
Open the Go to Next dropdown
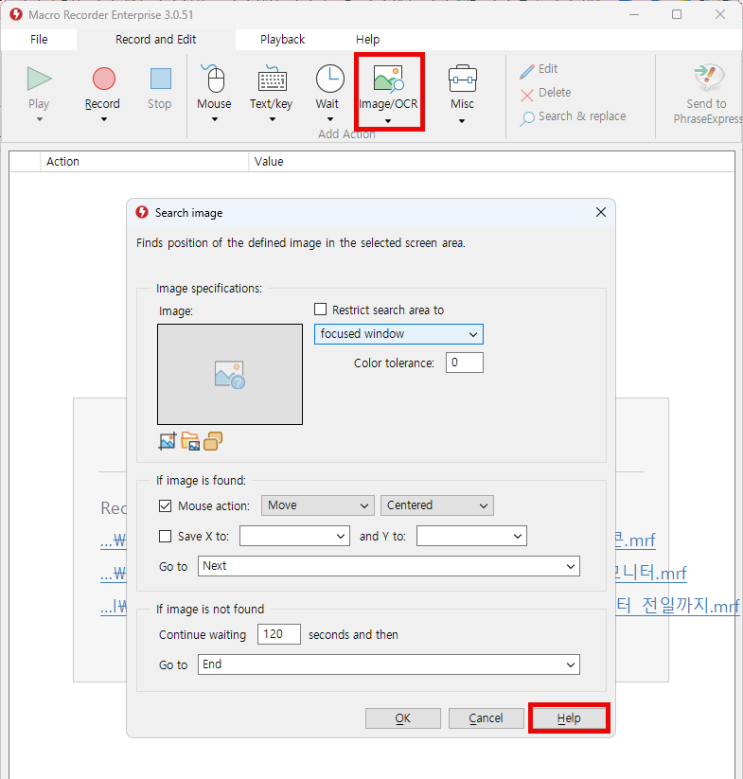click(389, 566)
